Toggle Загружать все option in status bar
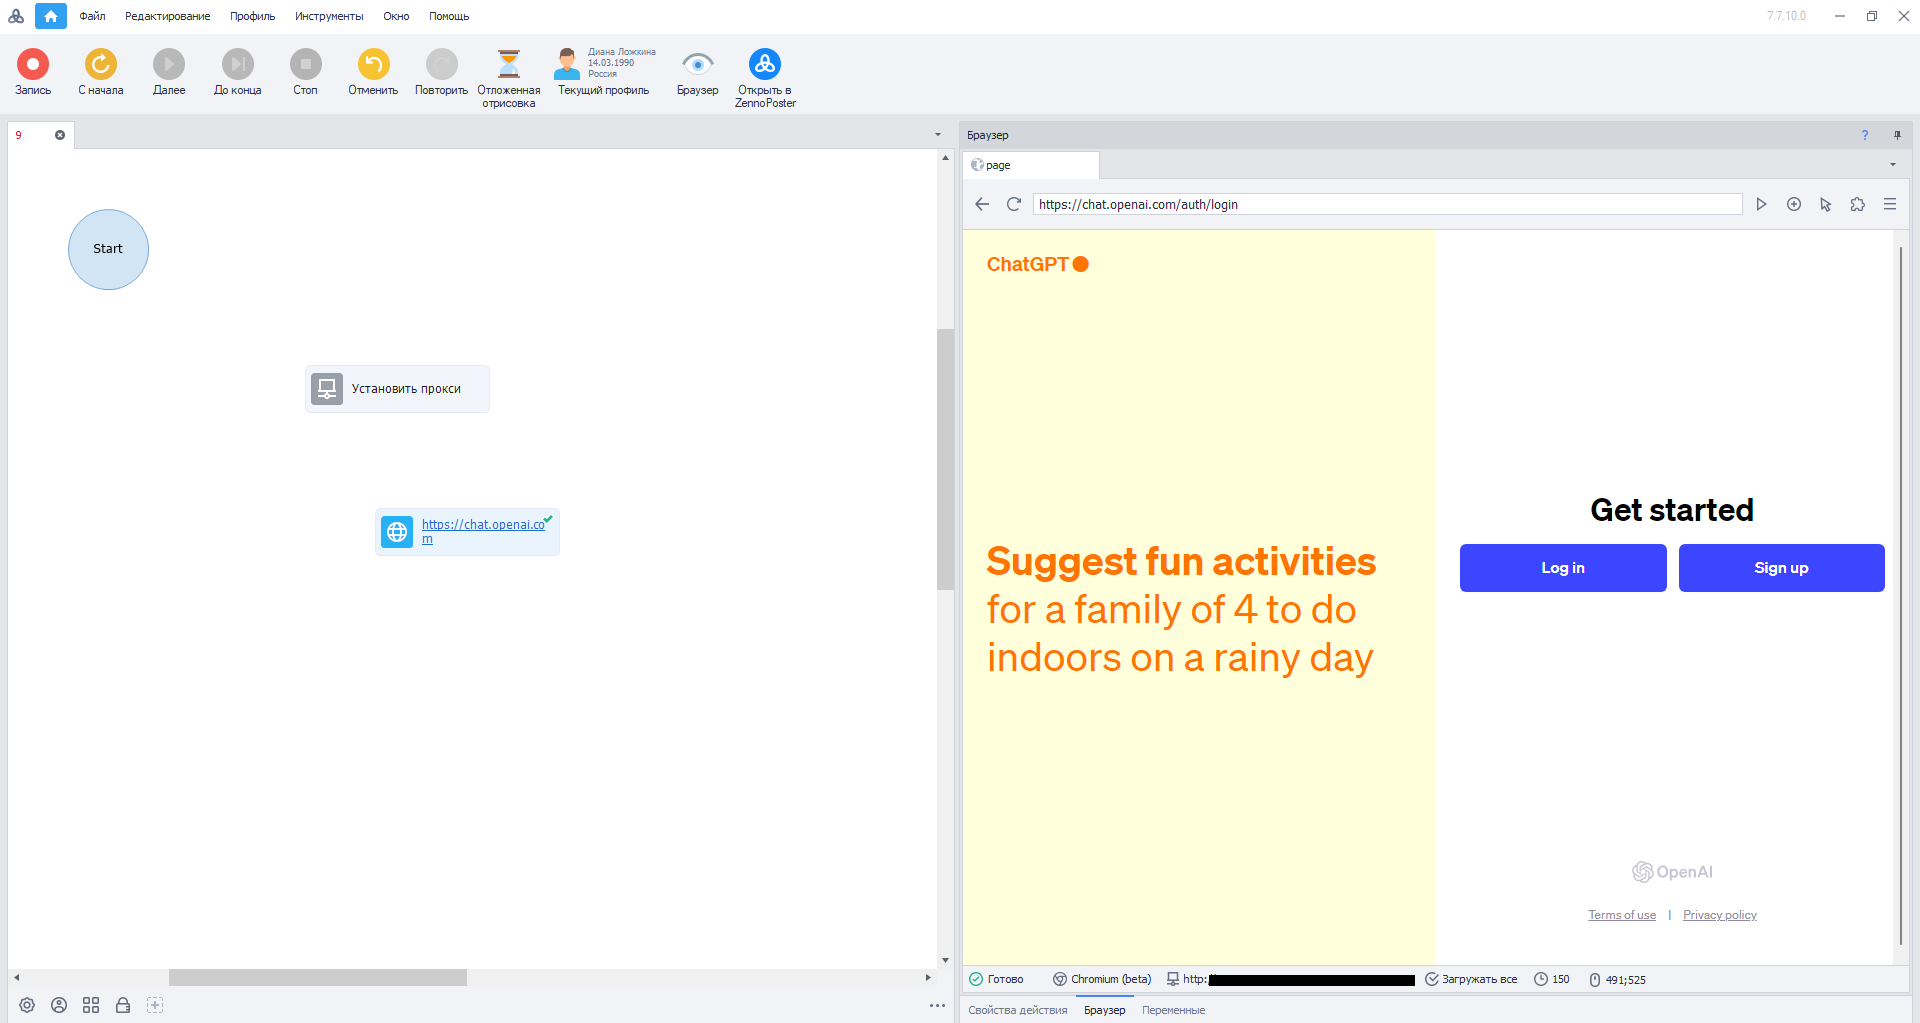The width and height of the screenshot is (1920, 1023). tap(1471, 980)
